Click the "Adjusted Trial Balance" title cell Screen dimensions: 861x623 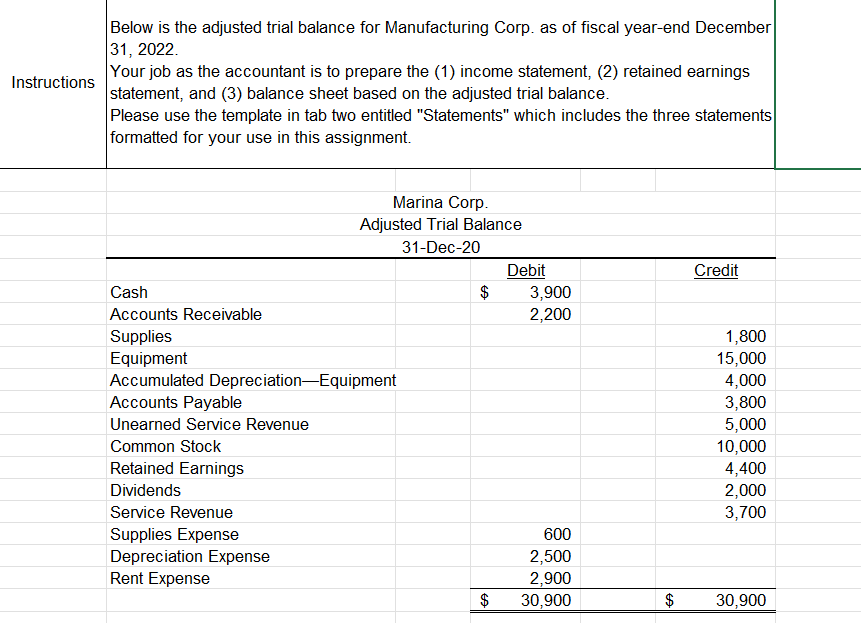(x=440, y=224)
